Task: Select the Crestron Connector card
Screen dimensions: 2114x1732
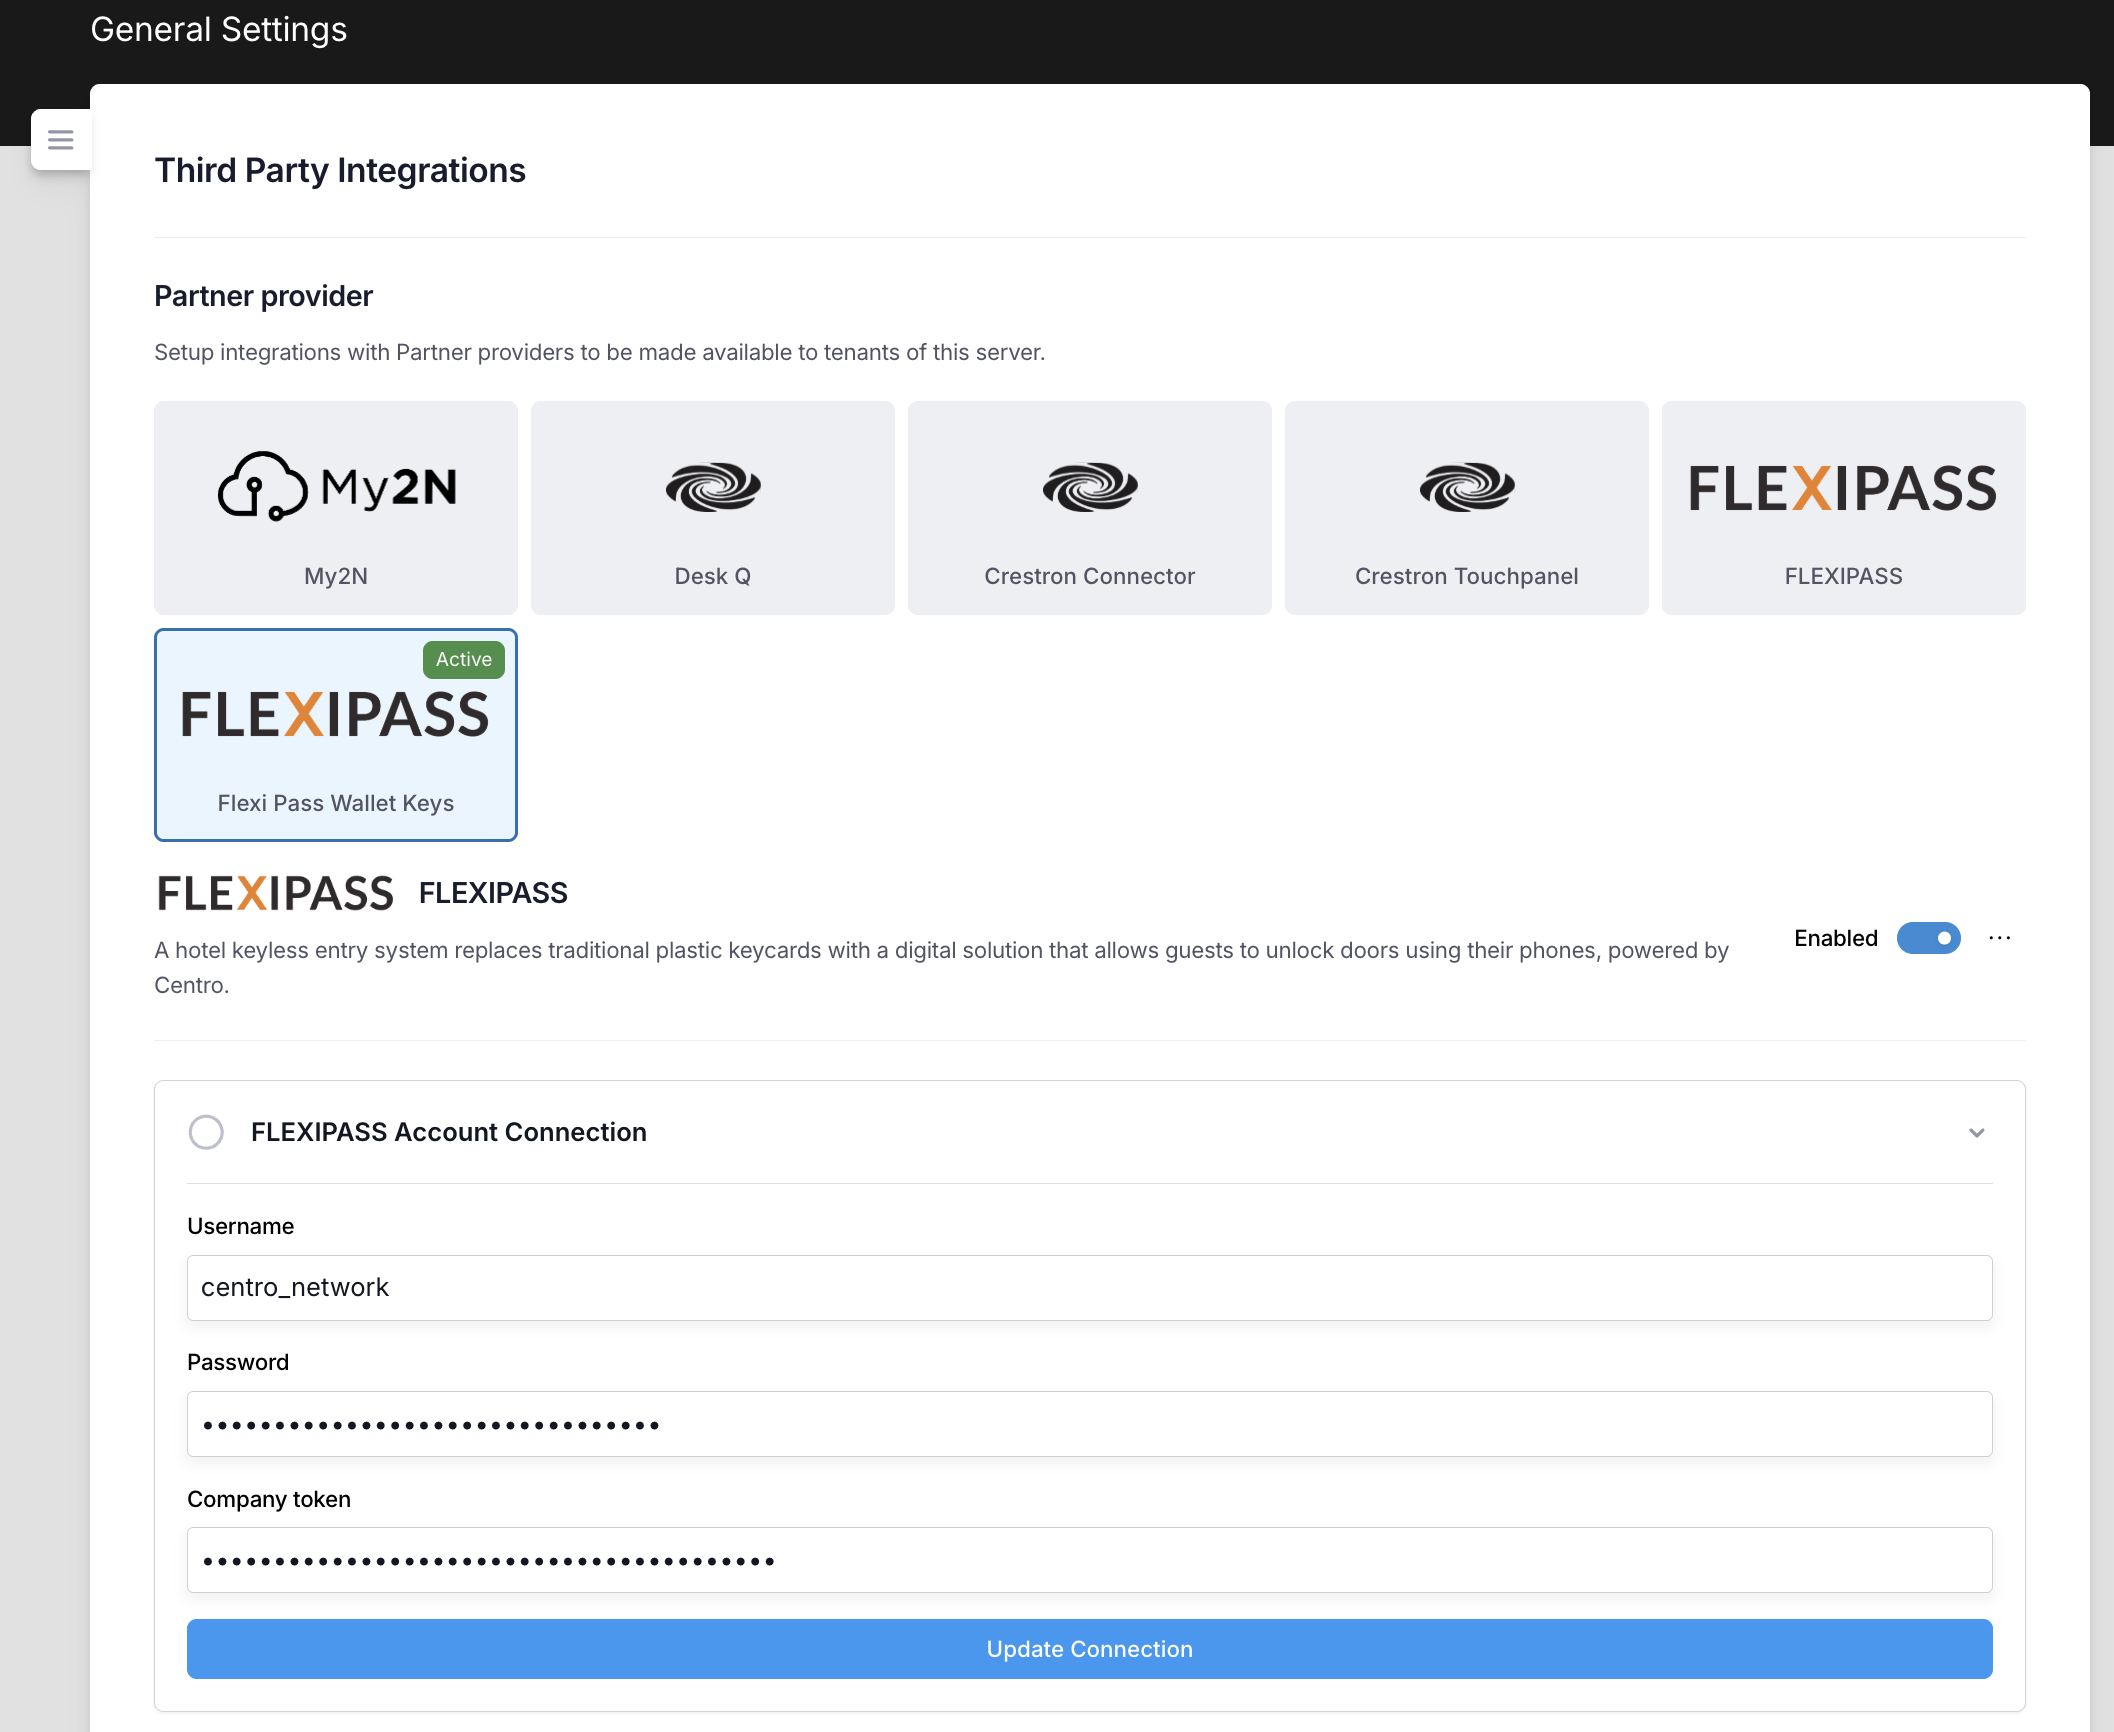Action: tap(1090, 508)
